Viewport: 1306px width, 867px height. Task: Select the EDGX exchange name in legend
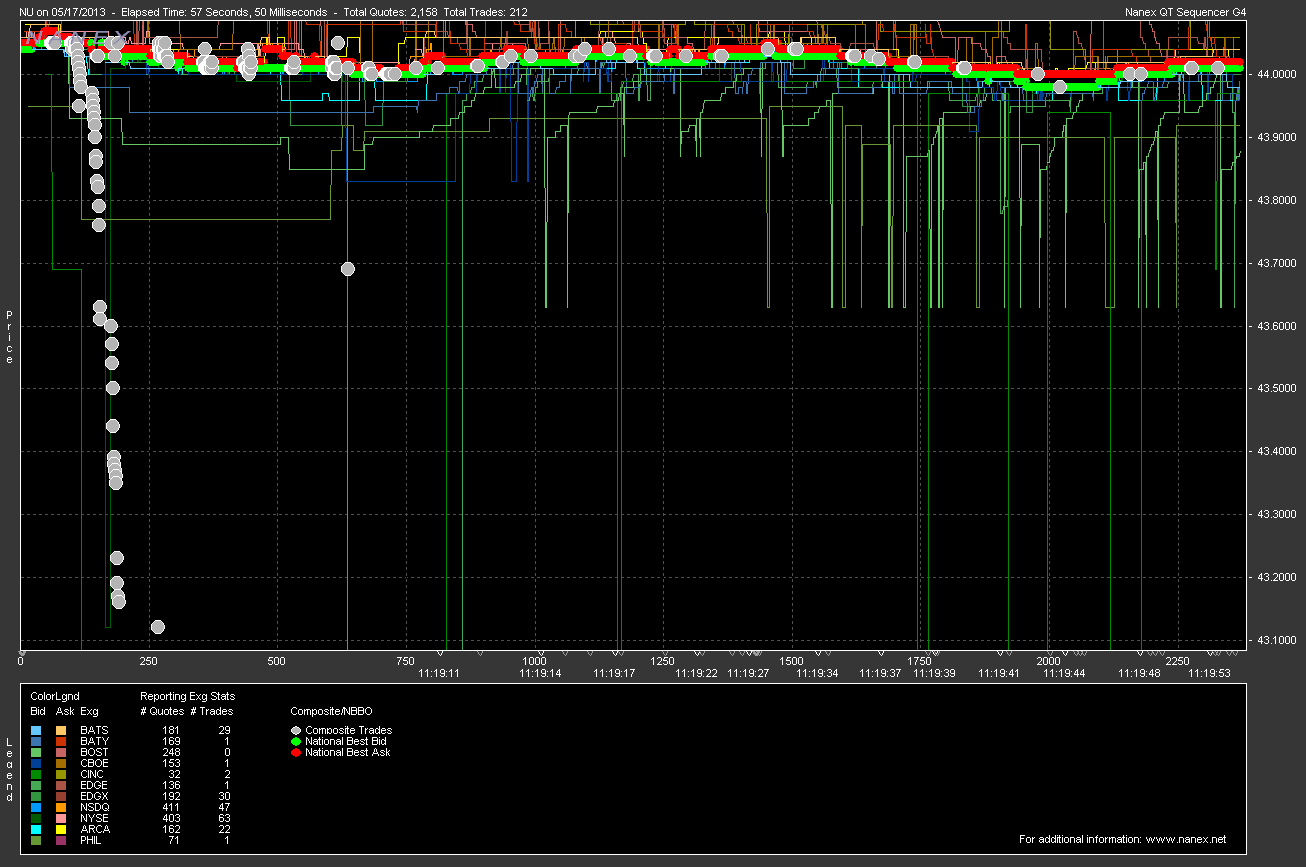point(93,796)
